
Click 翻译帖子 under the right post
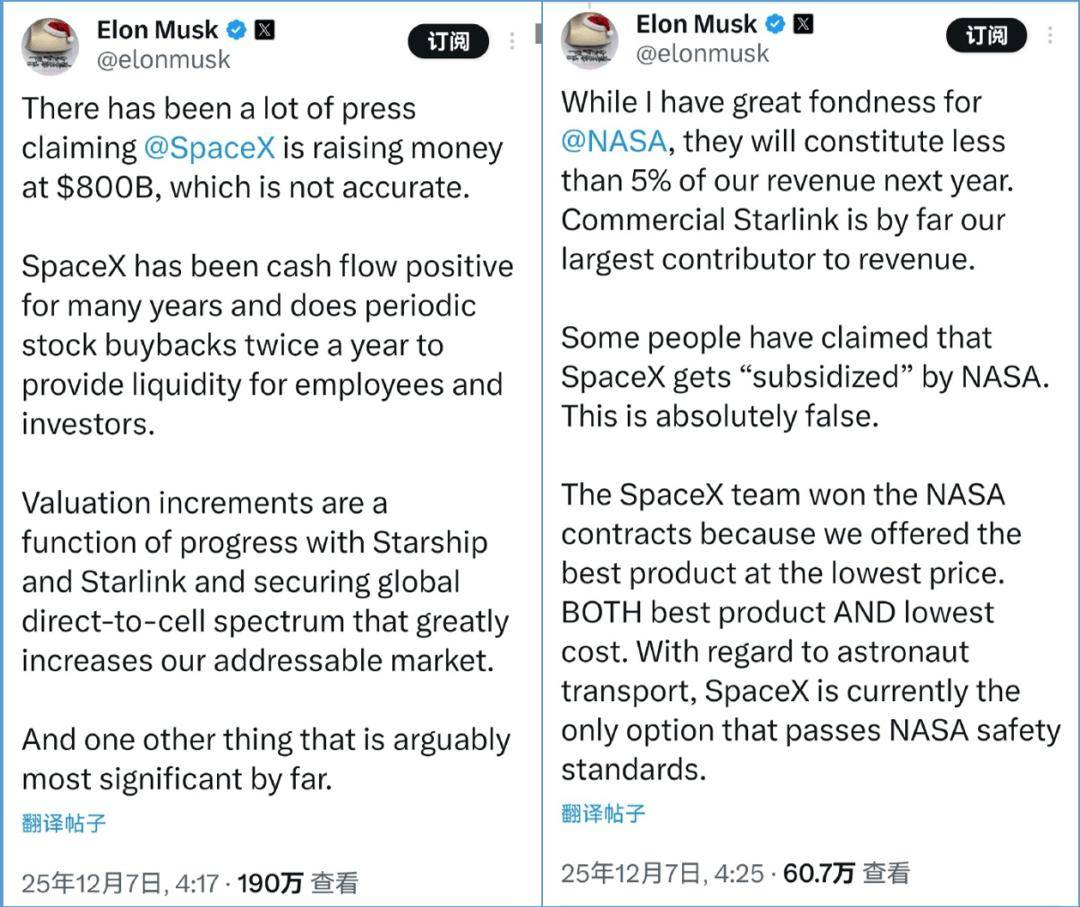(603, 813)
